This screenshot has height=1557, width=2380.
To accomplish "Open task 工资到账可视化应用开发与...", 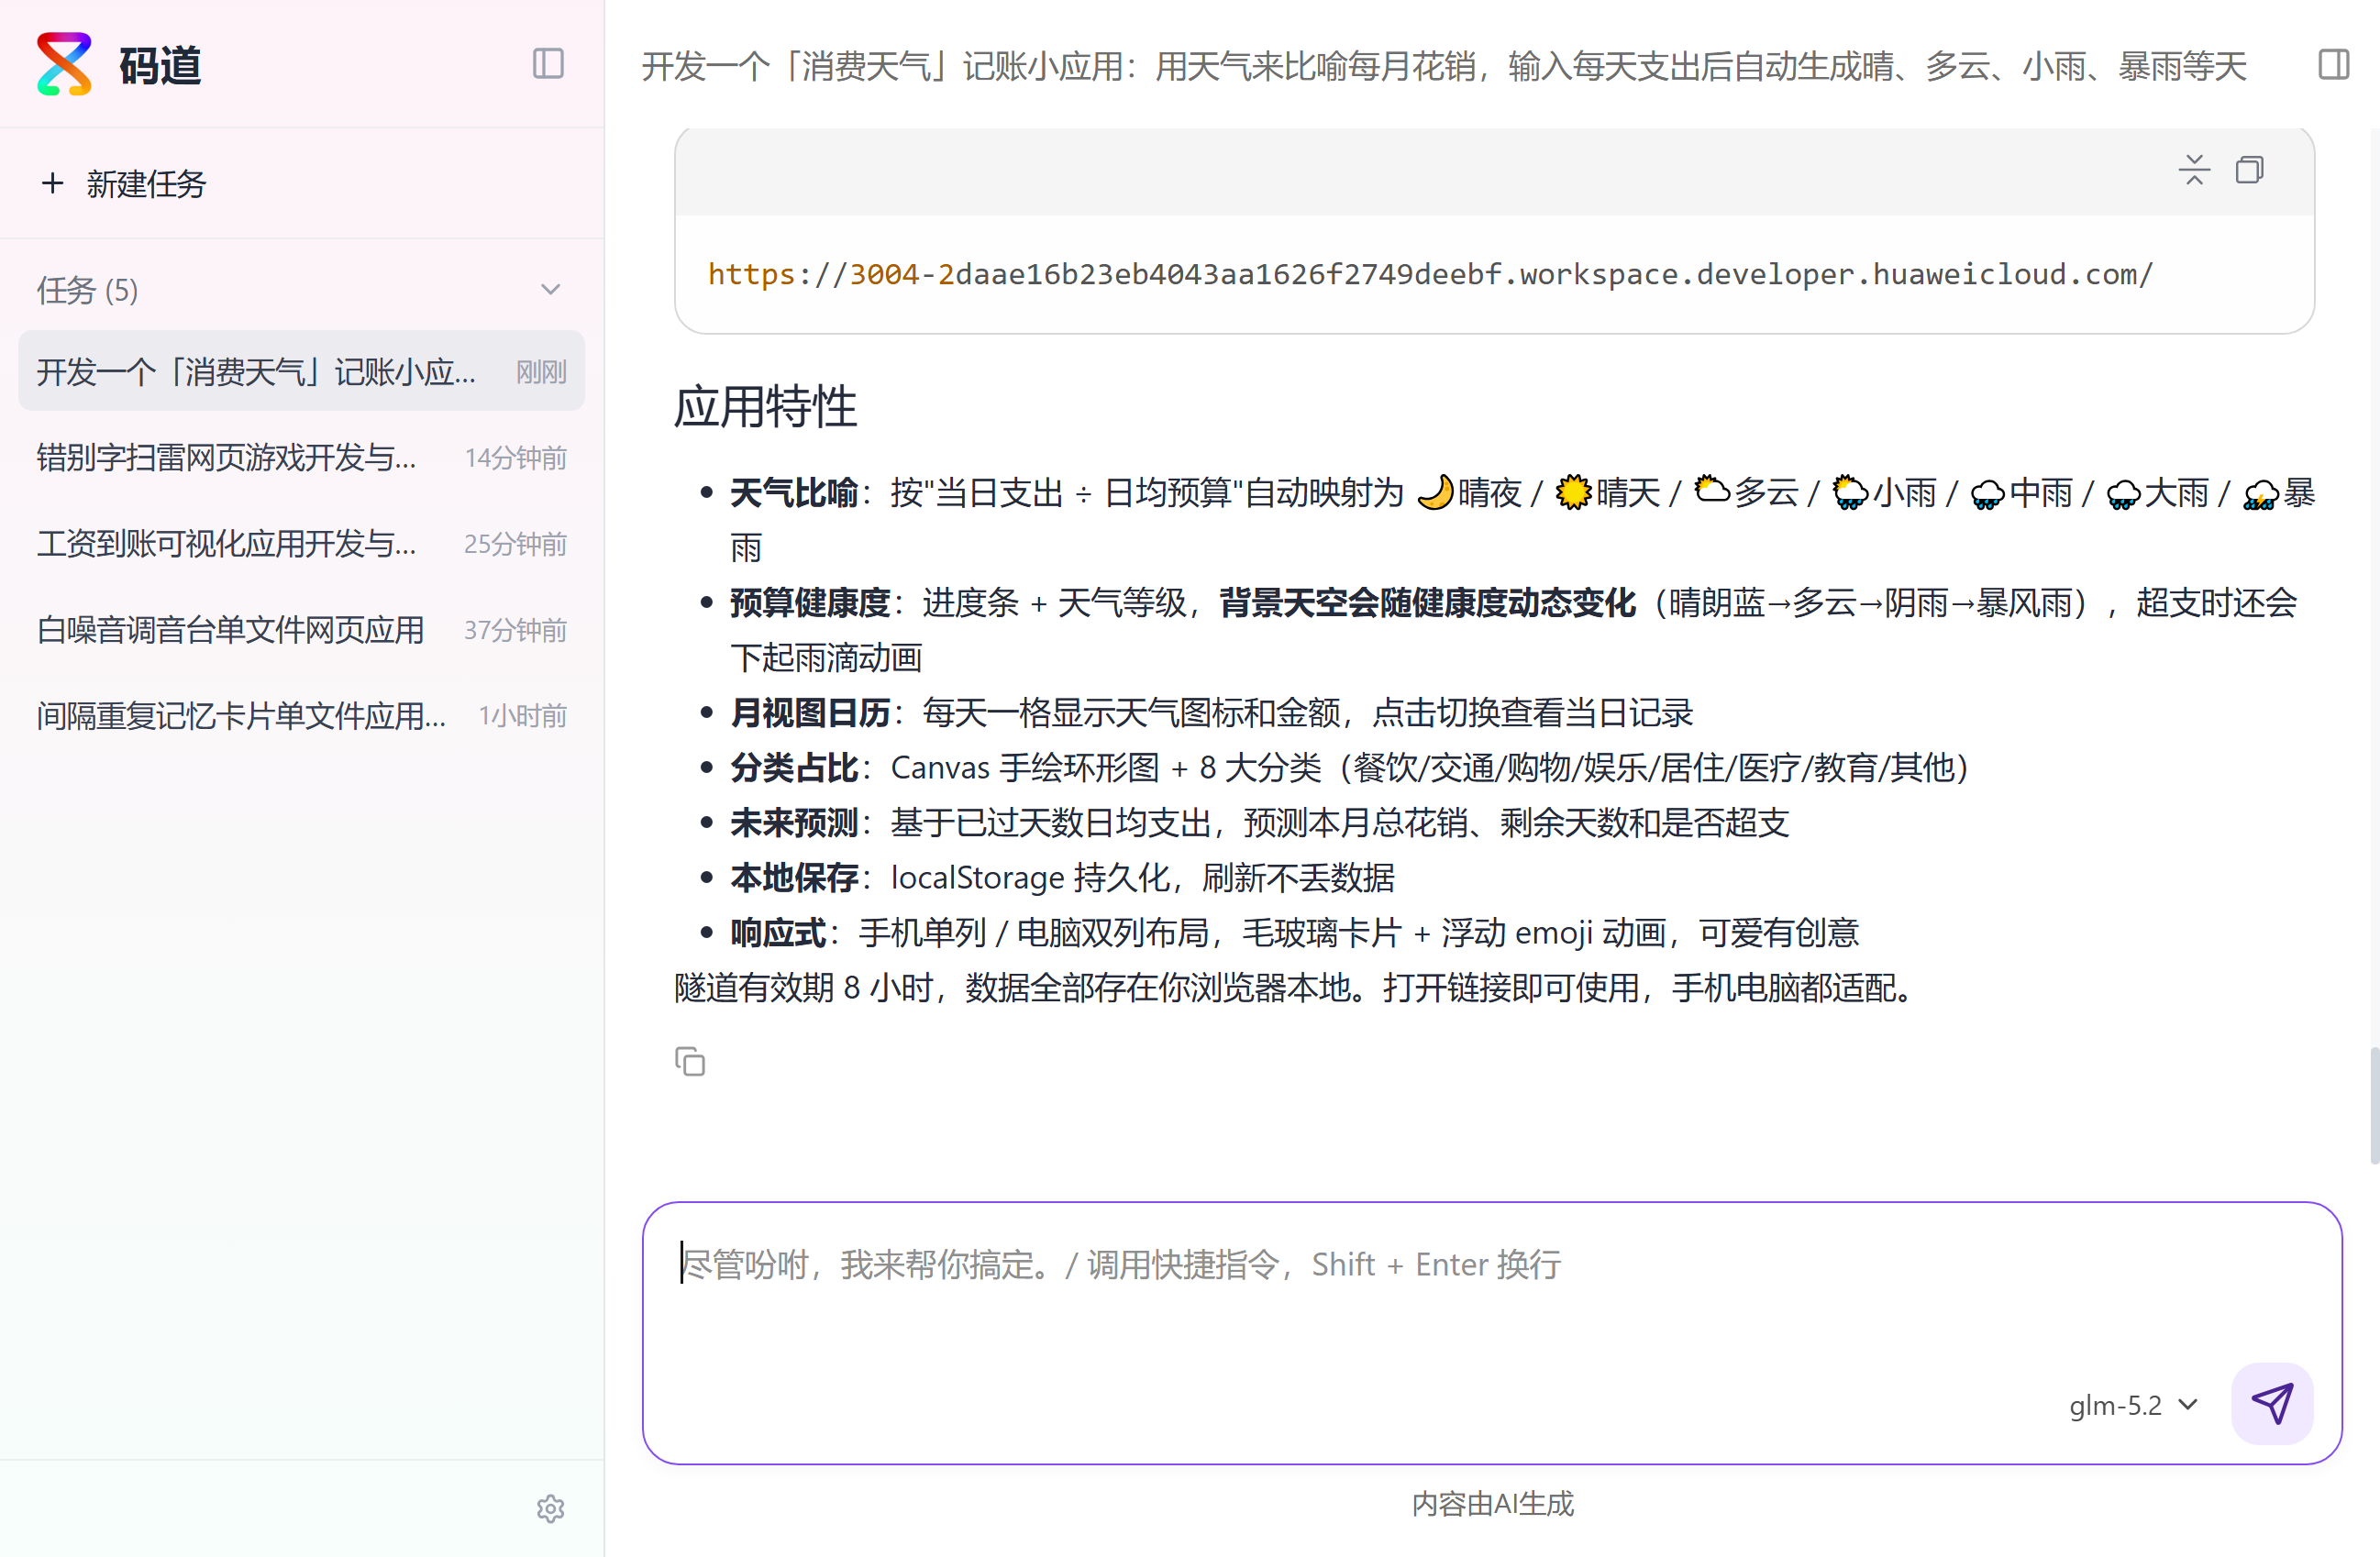I will 301,543.
